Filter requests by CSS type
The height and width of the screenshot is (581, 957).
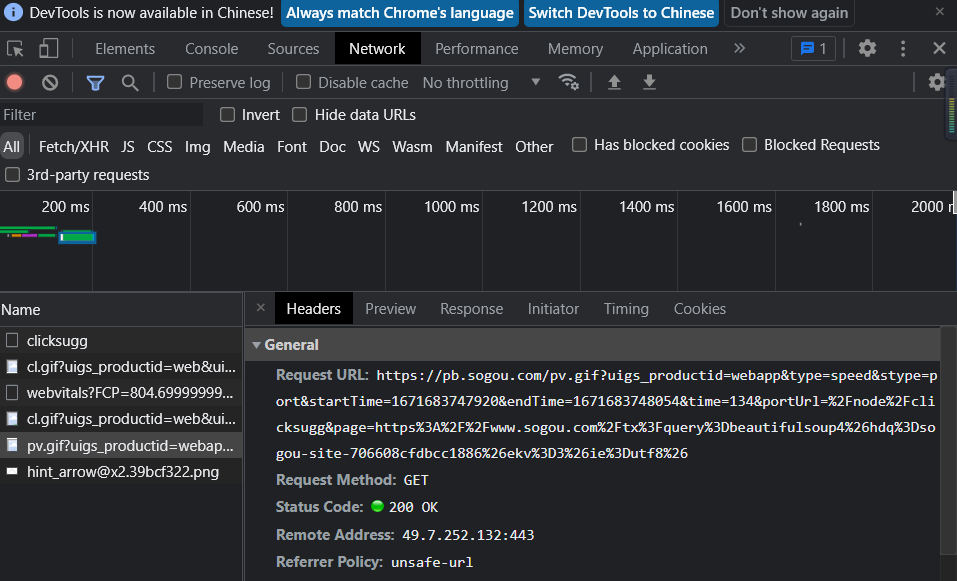coord(160,146)
